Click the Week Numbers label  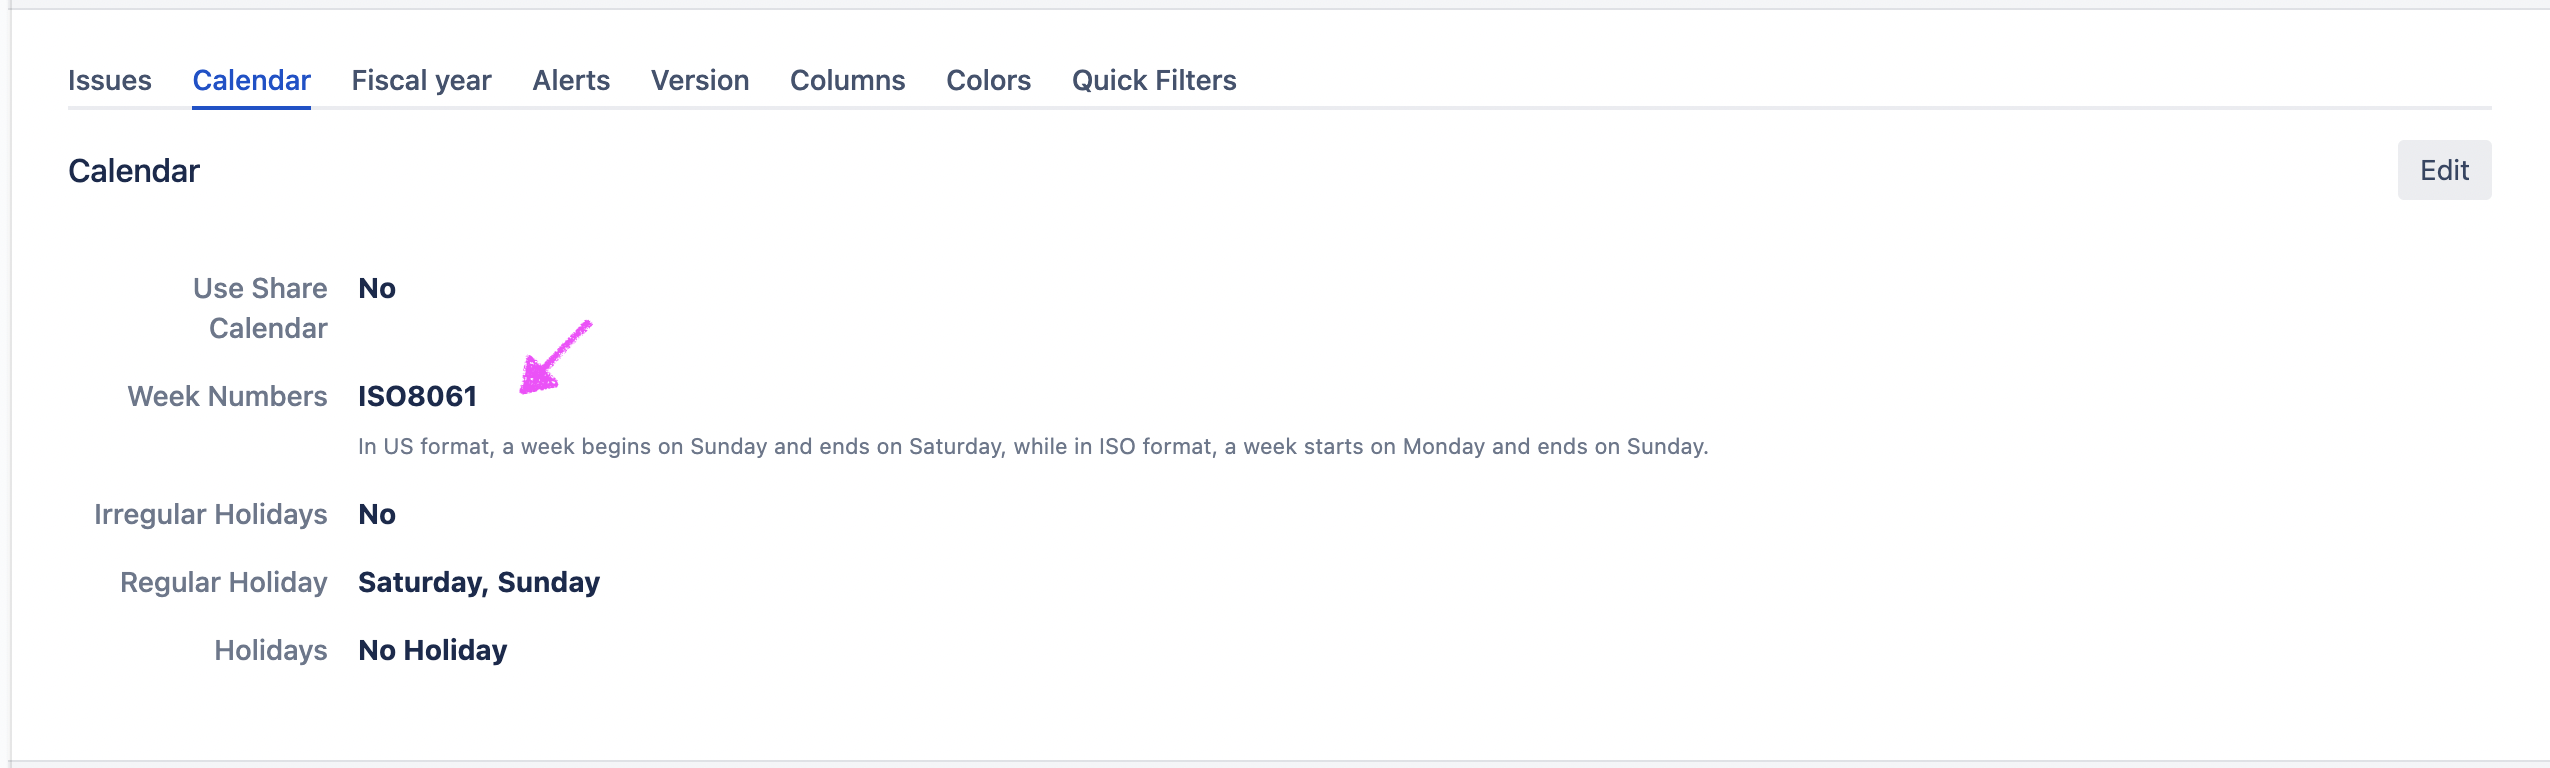[x=227, y=396]
